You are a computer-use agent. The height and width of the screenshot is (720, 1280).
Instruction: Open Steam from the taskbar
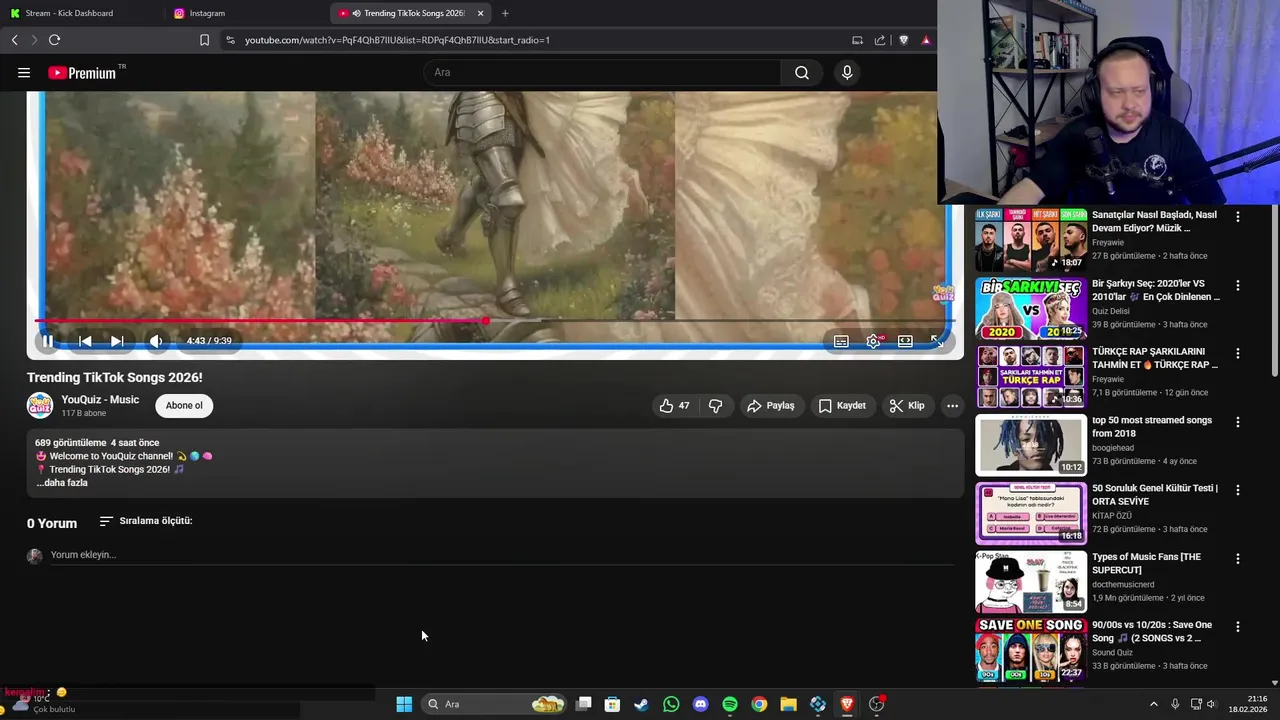641,704
